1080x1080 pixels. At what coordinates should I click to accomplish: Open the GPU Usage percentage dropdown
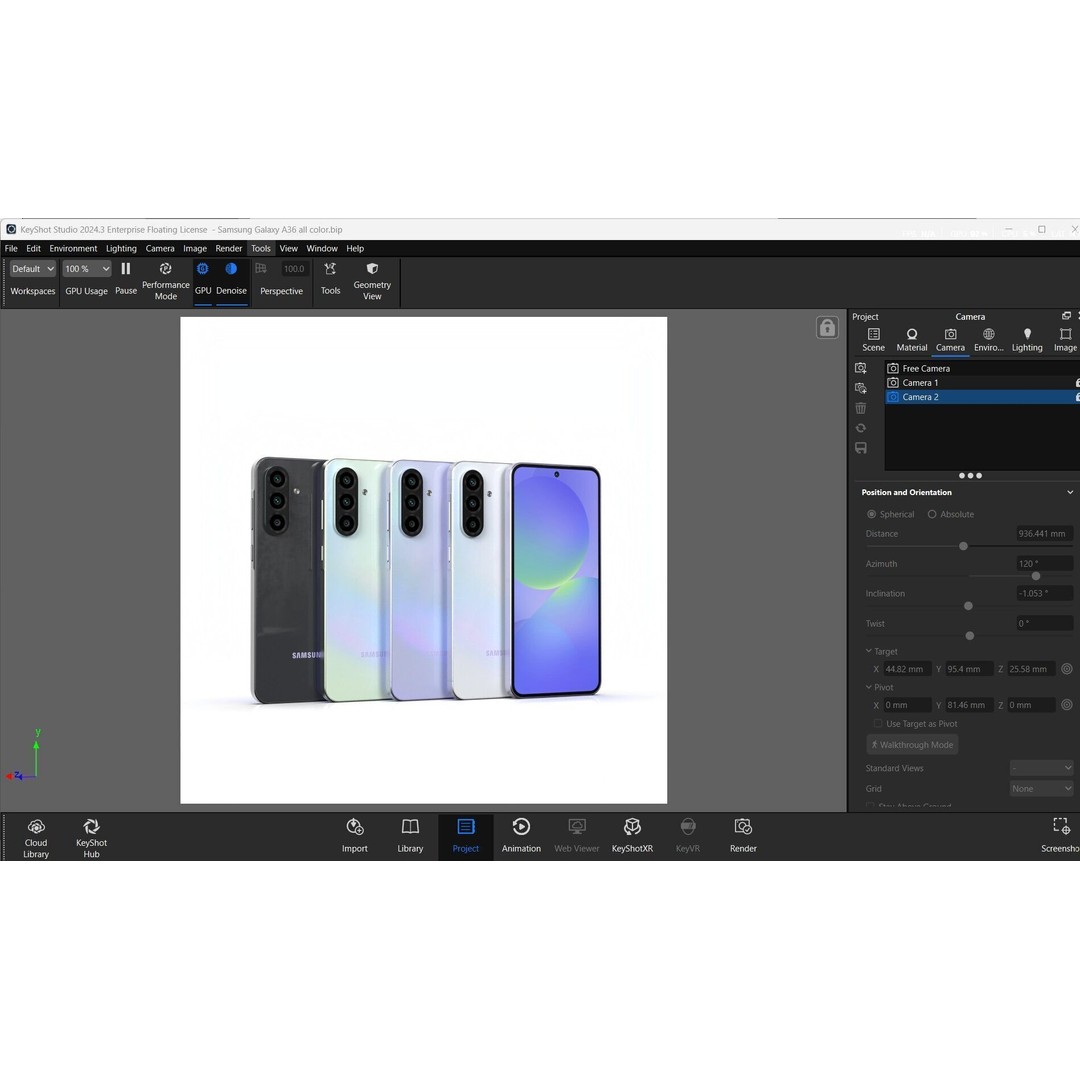click(87, 269)
